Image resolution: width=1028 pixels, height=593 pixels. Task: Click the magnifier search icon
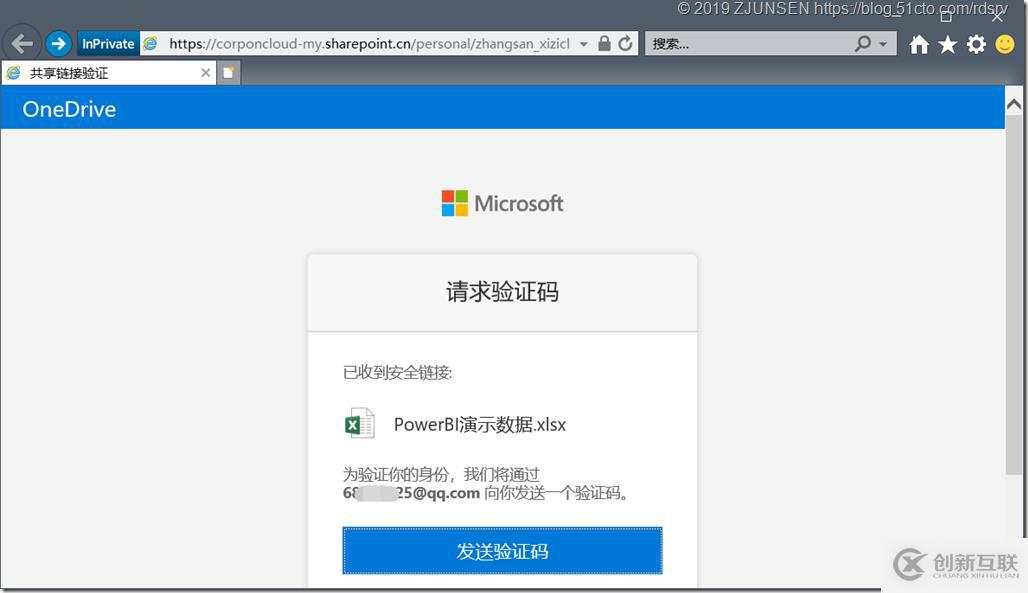click(863, 43)
